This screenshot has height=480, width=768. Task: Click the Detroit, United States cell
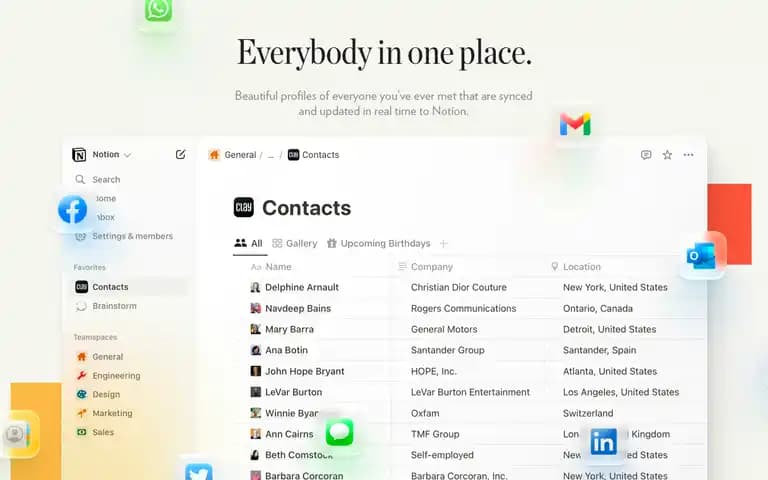pos(609,329)
